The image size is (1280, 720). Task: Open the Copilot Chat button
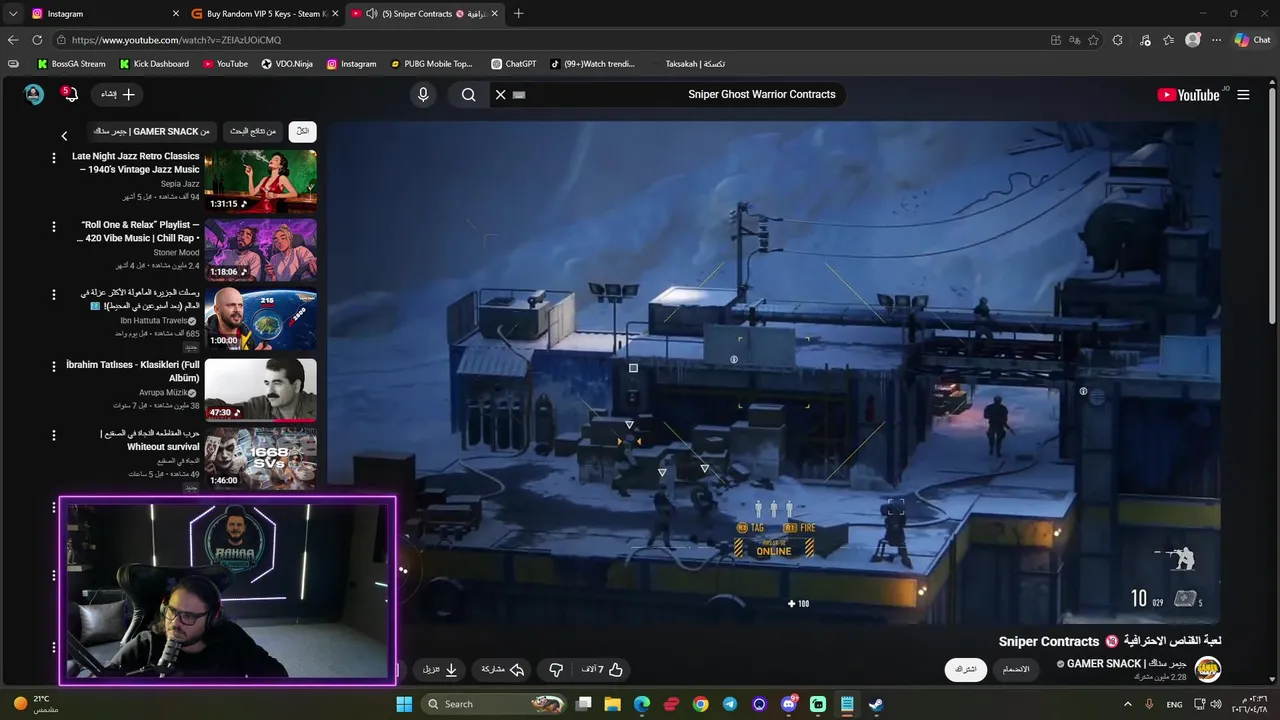point(1252,40)
